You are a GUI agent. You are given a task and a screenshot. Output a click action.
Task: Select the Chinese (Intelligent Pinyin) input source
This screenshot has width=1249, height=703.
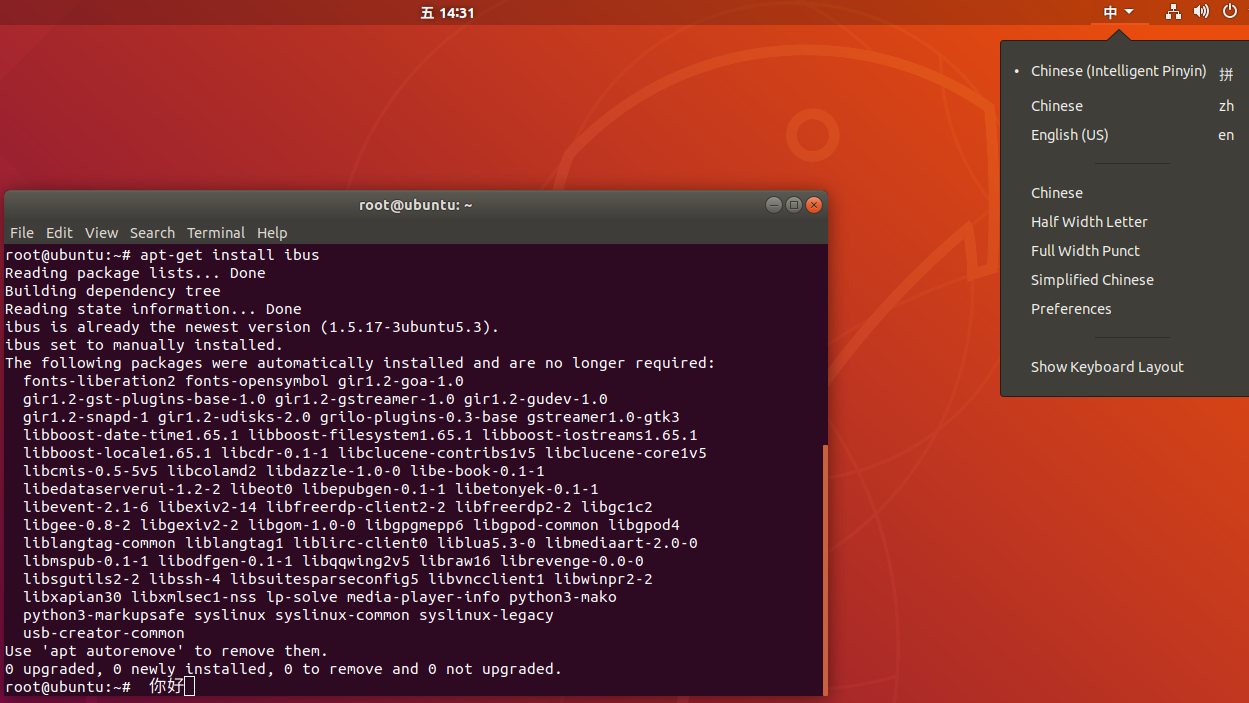[x=1118, y=71]
